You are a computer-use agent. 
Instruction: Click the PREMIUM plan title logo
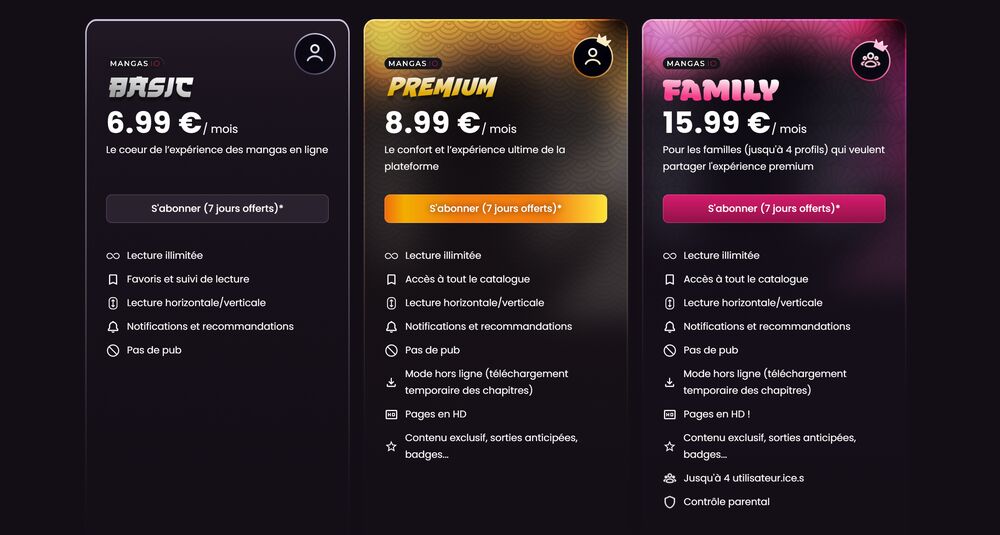(x=442, y=87)
